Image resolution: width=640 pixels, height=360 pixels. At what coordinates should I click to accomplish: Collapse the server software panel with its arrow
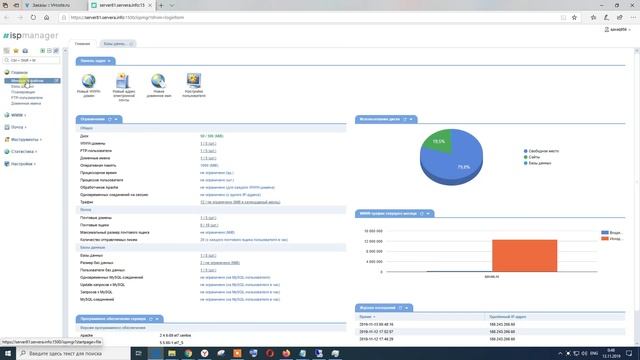coord(157,319)
